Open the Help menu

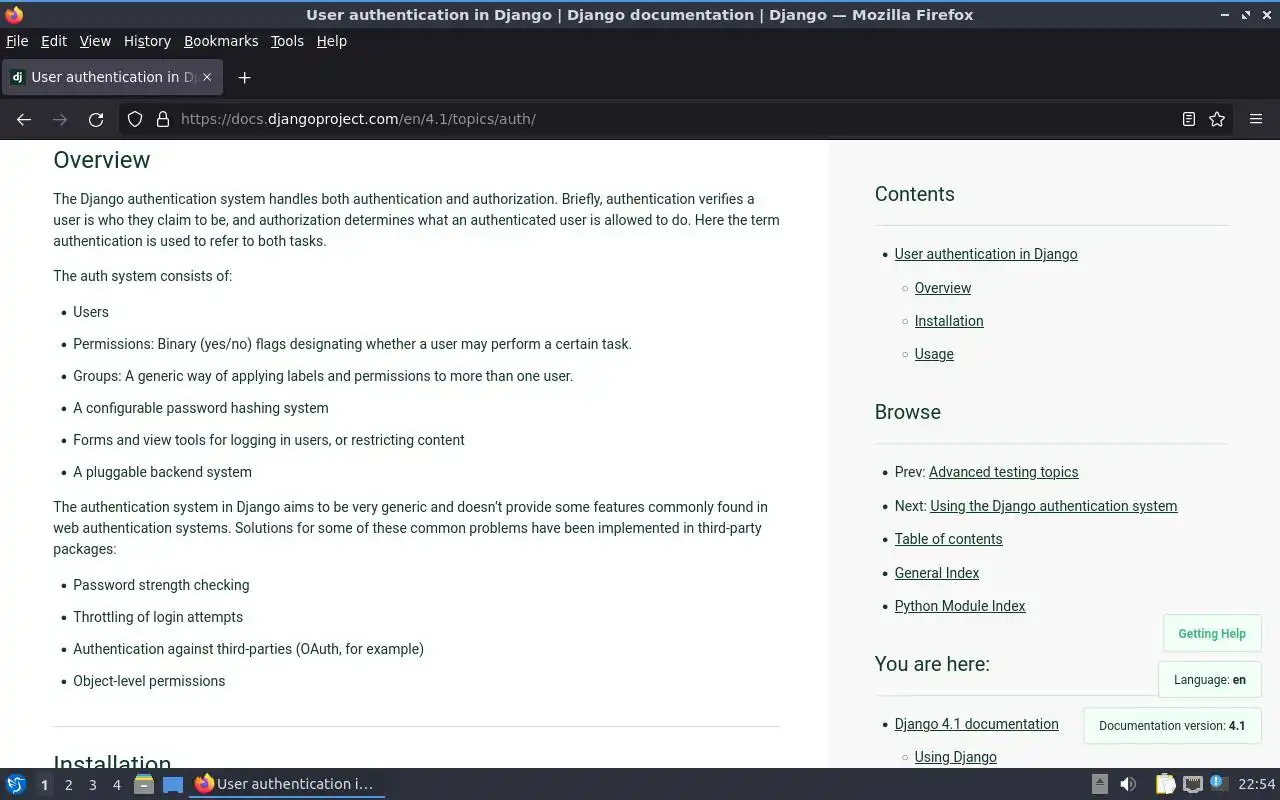331,41
